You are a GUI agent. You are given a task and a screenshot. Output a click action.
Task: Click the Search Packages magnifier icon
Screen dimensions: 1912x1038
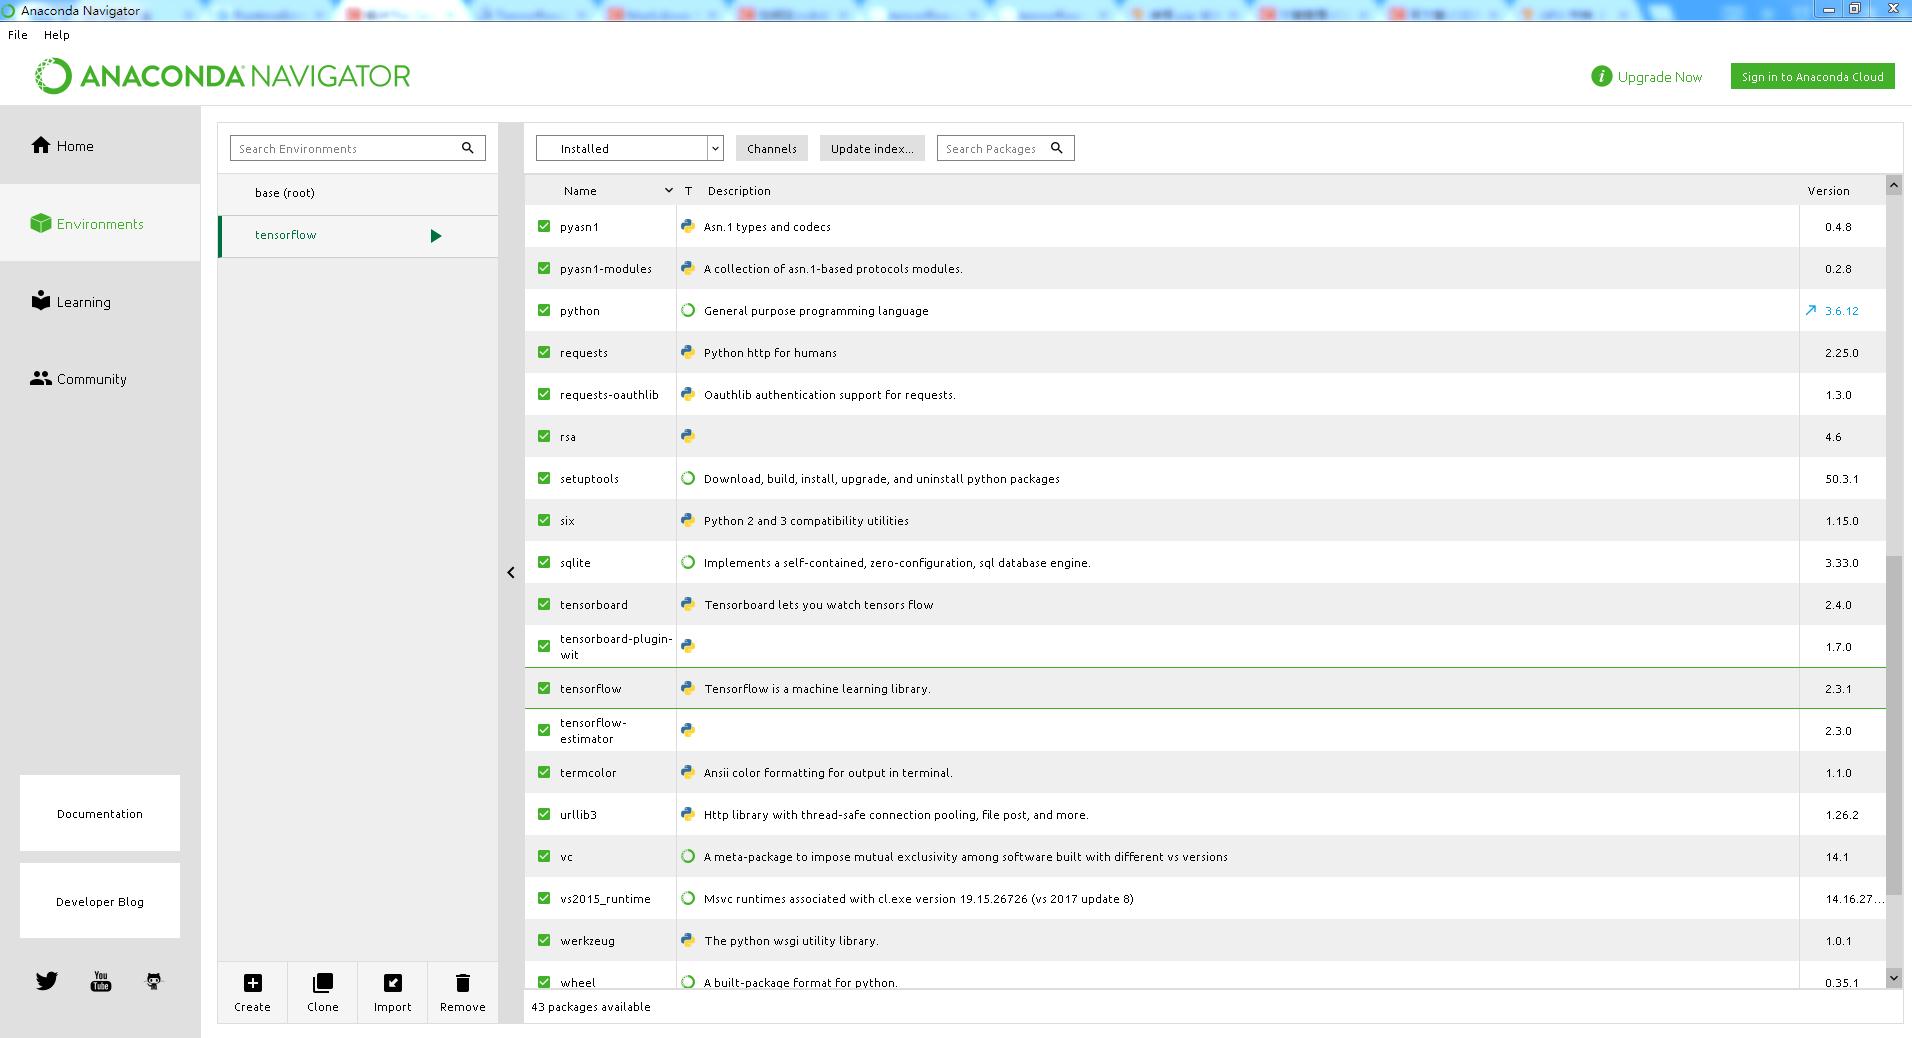point(1056,148)
